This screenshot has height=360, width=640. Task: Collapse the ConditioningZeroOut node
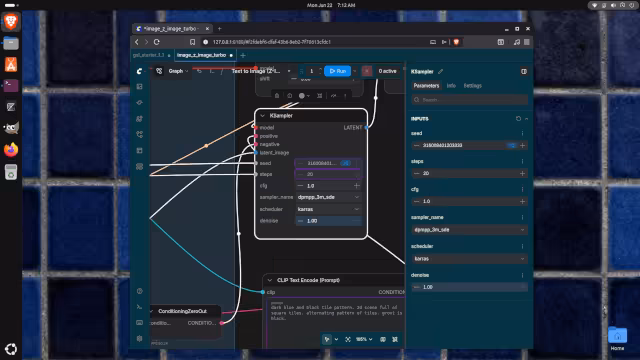[152, 311]
